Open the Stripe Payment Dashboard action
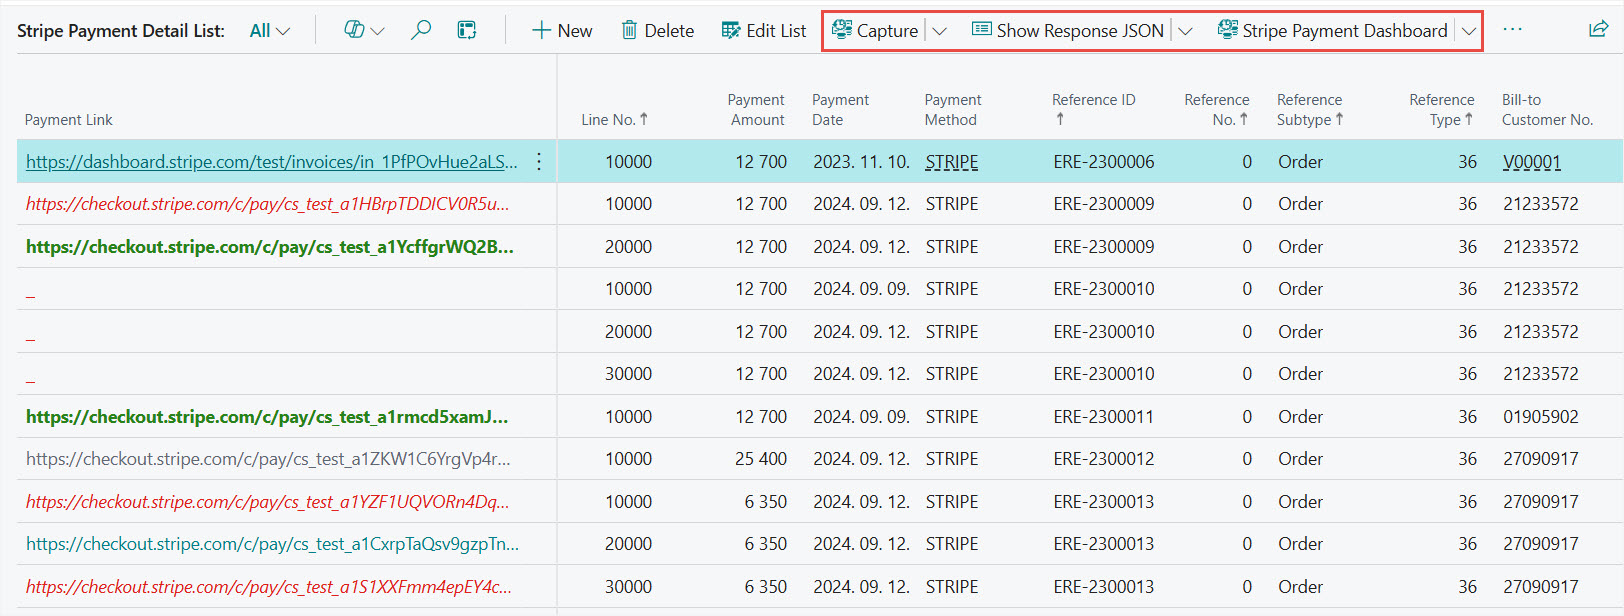Image resolution: width=1624 pixels, height=616 pixels. point(1332,31)
